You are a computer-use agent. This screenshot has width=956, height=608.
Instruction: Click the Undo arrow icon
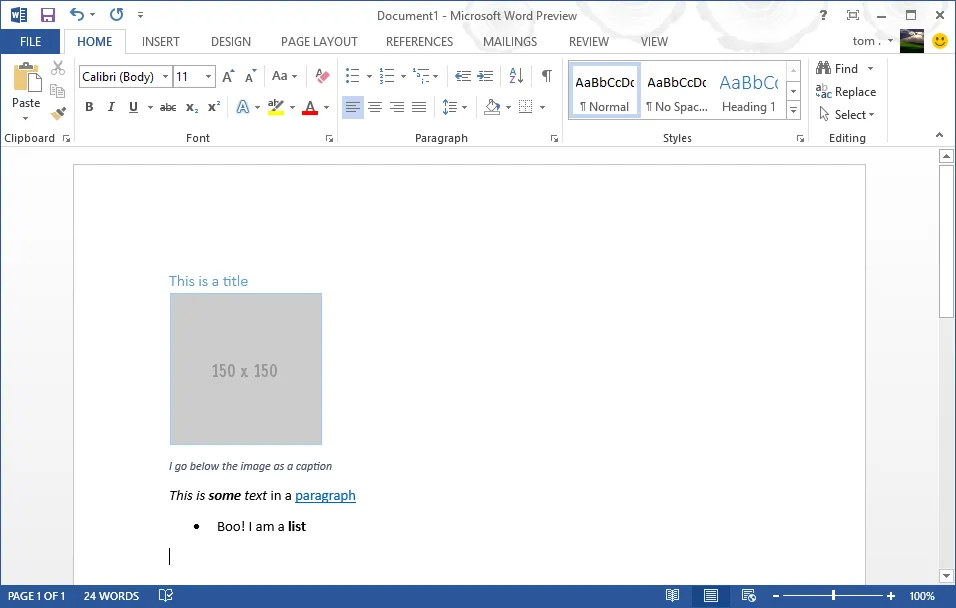(x=77, y=15)
